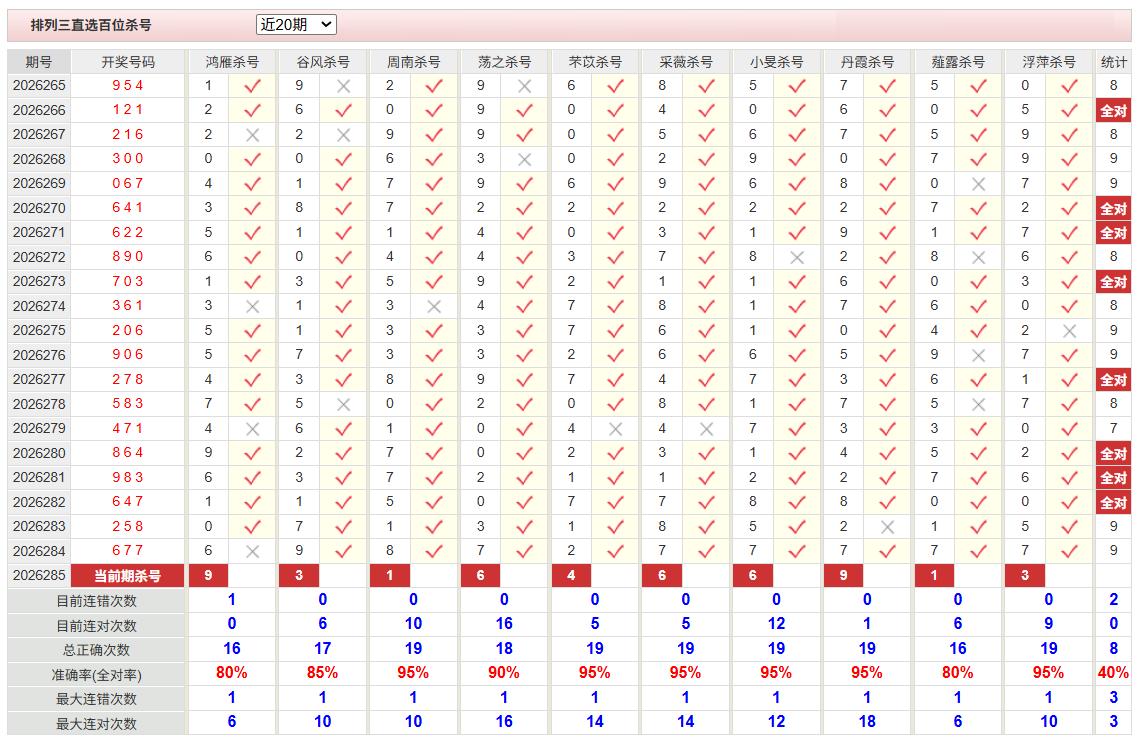Click the 鸿雁杀号 check mark in row 2026265
This screenshot has width=1142, height=744.
click(x=253, y=86)
